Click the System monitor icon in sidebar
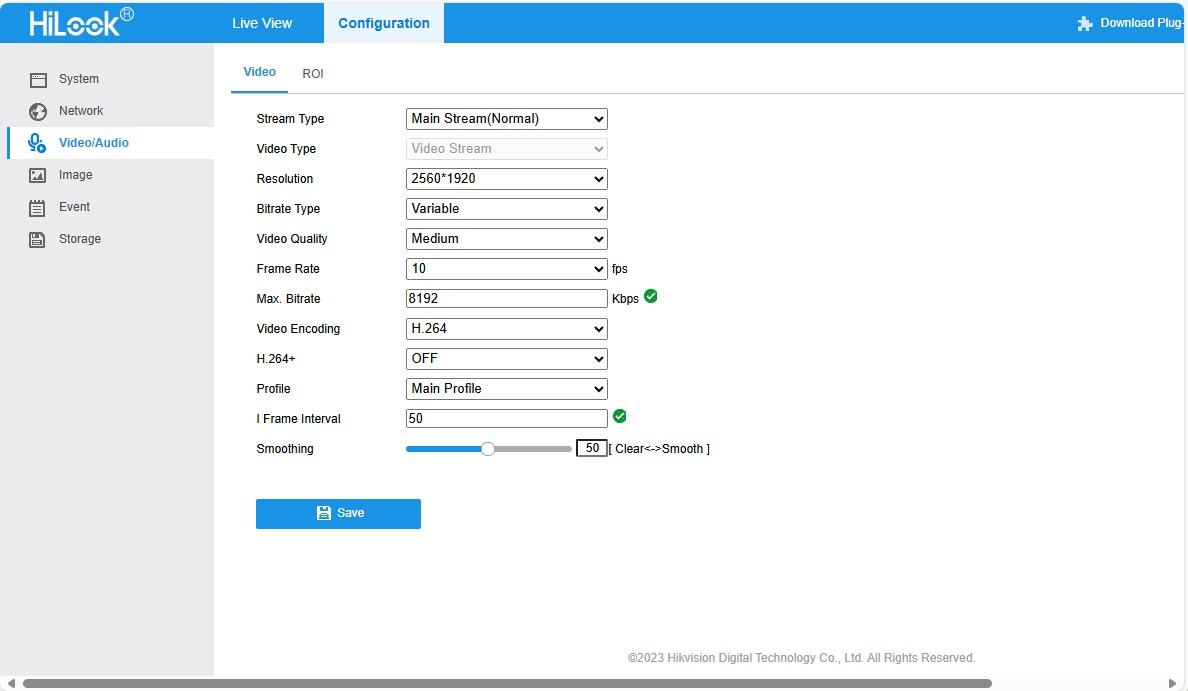This screenshot has width=1188, height=691. pos(38,80)
